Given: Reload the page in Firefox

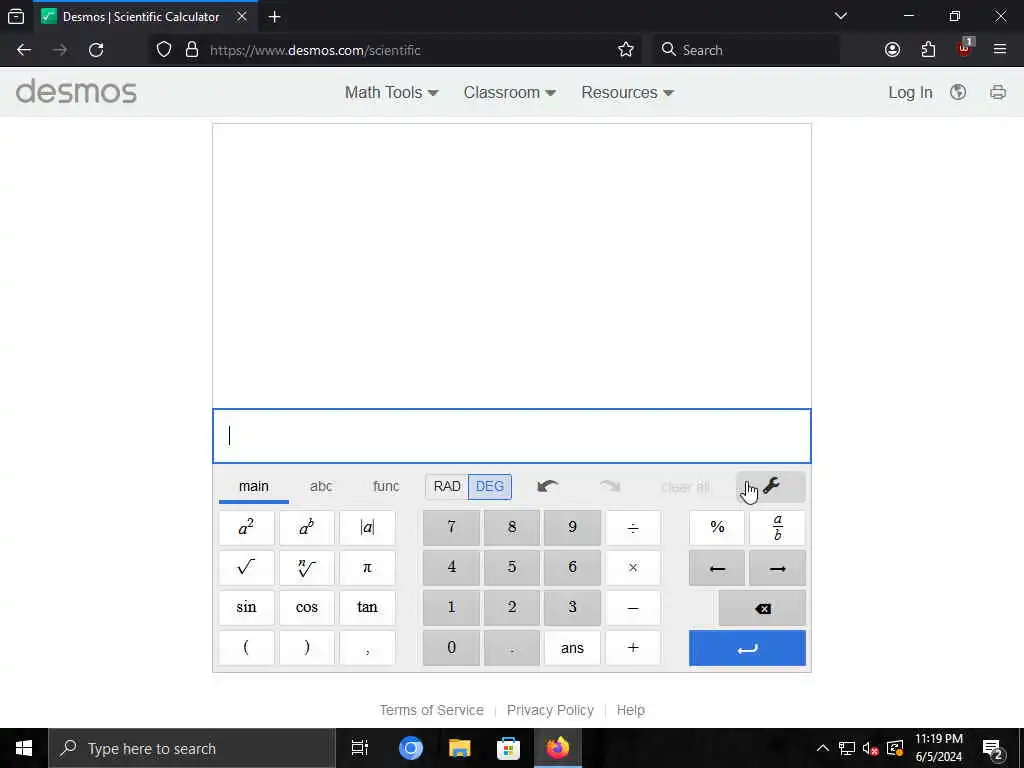Looking at the screenshot, I should [x=96, y=50].
